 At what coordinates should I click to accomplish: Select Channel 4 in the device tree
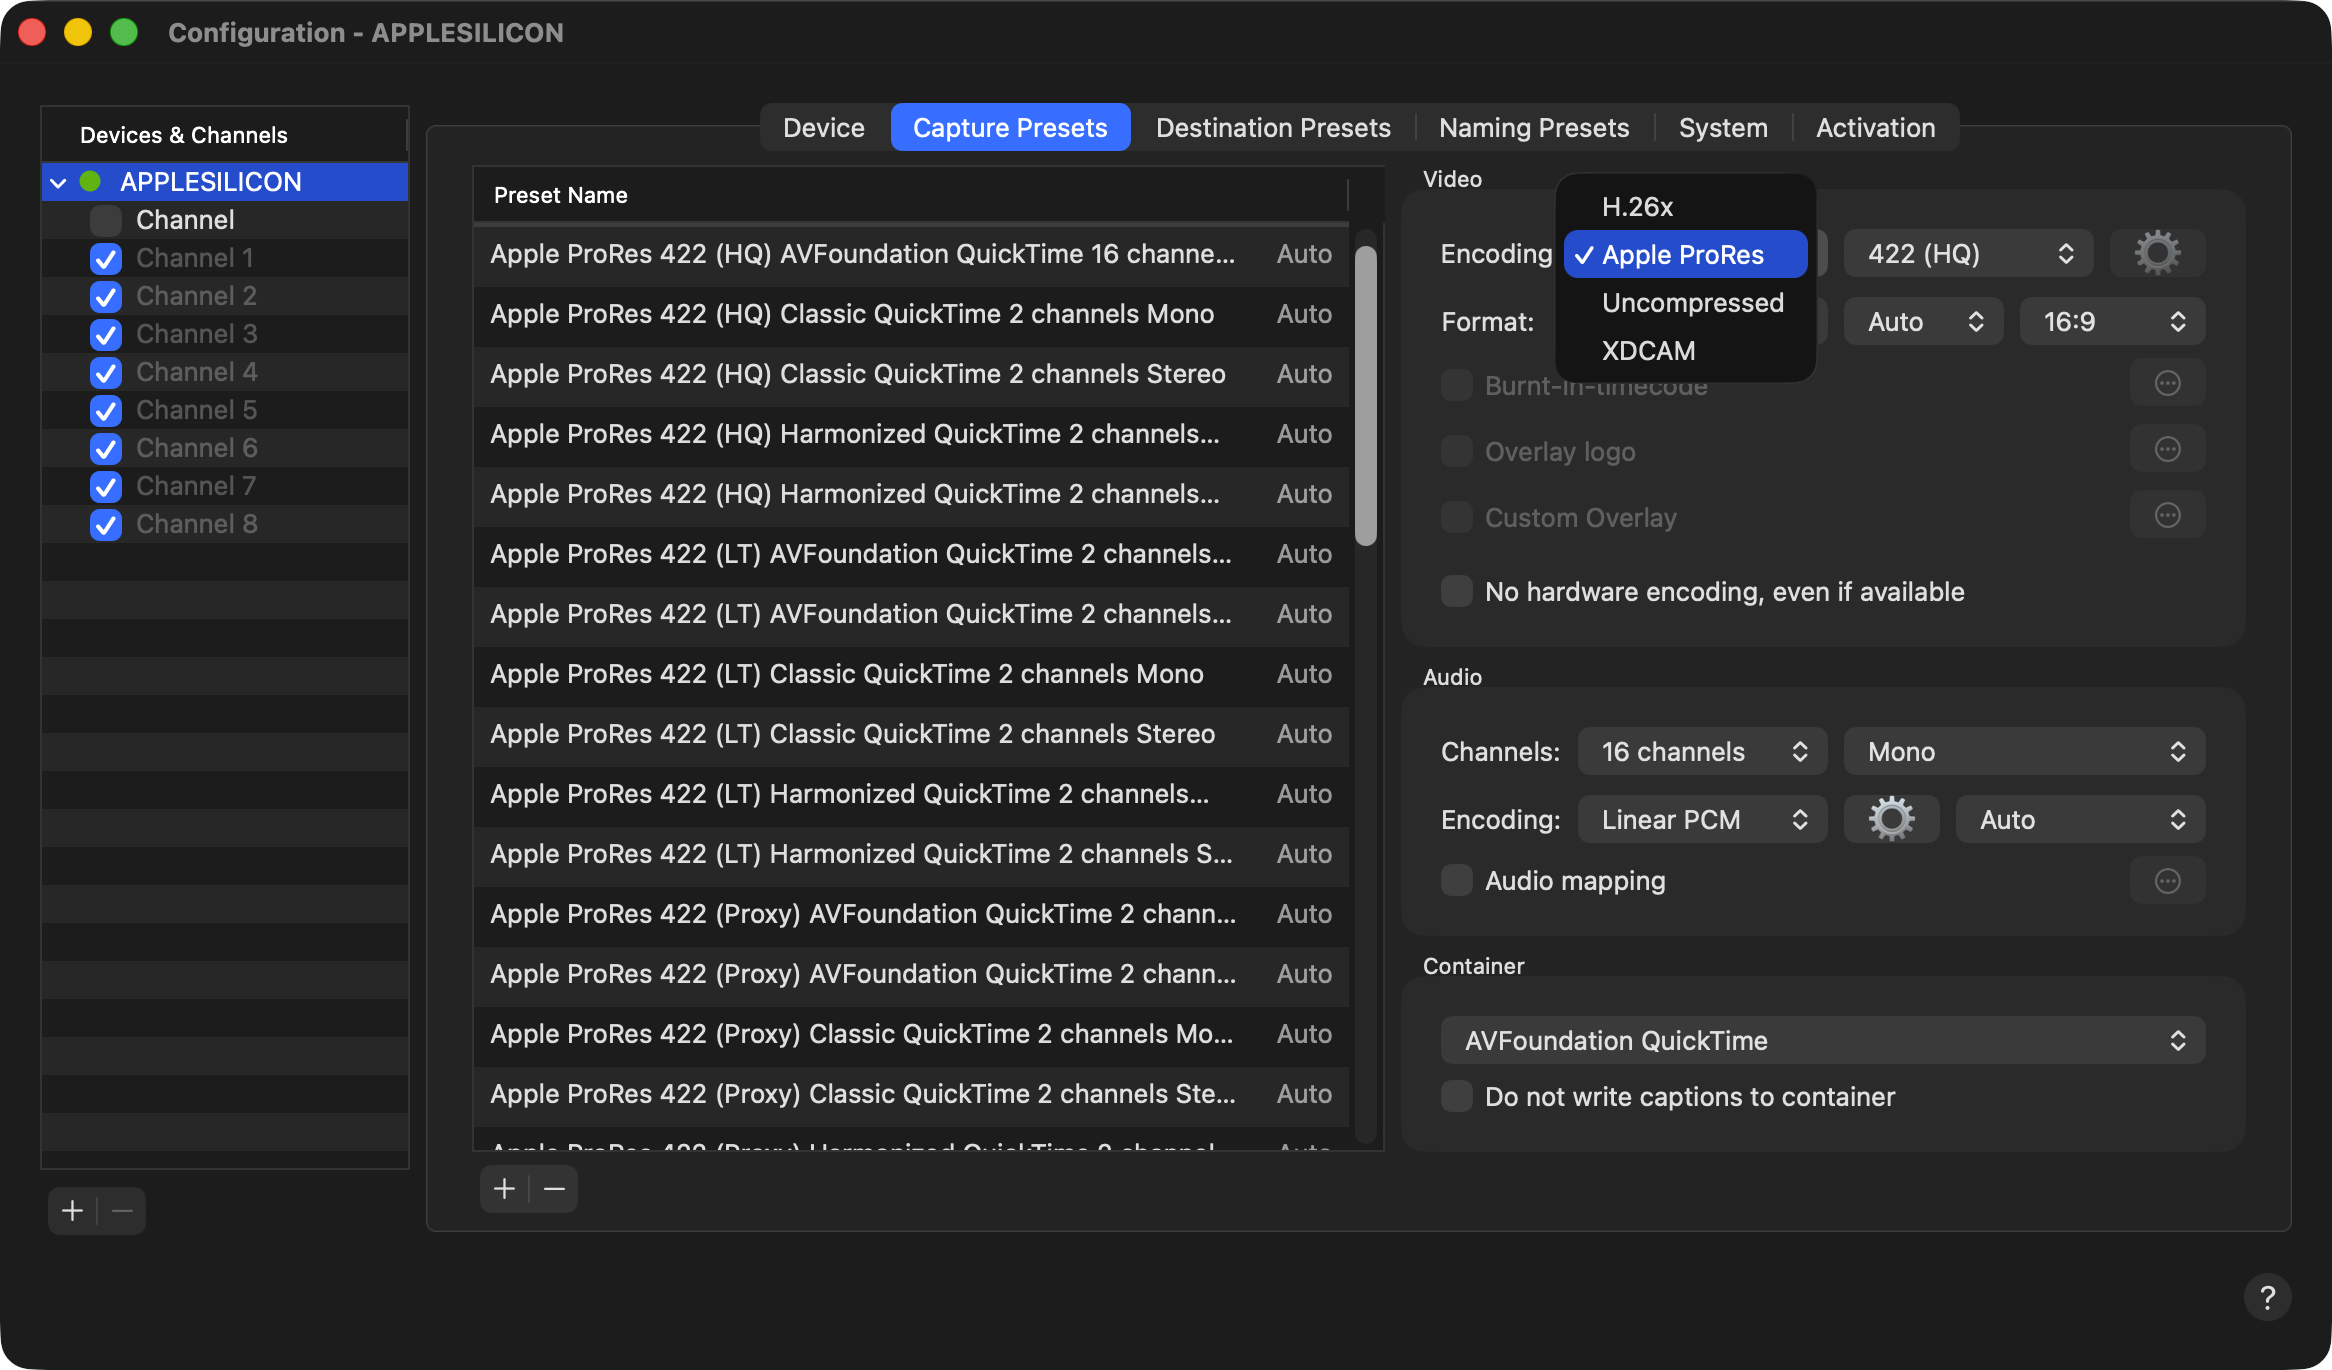tap(225, 372)
